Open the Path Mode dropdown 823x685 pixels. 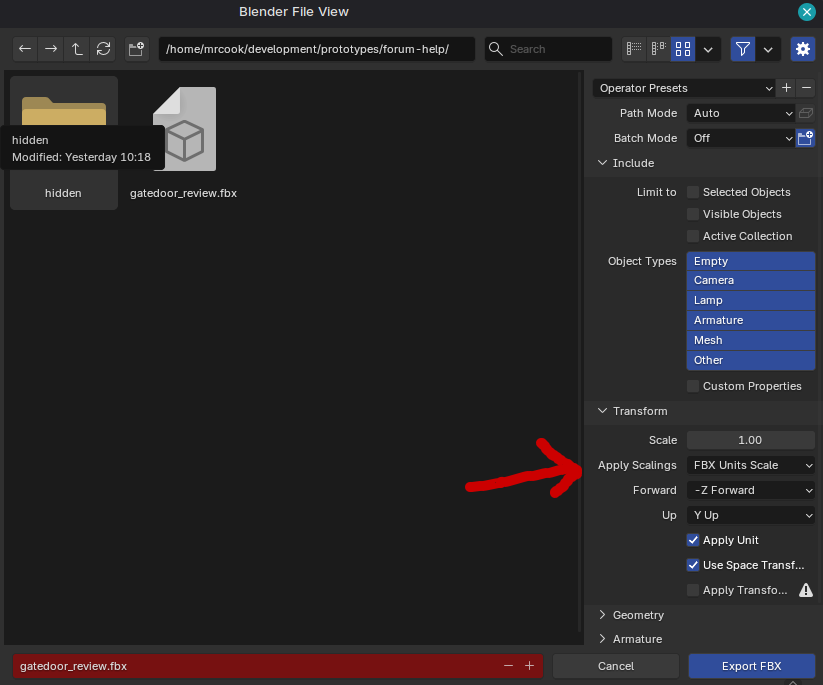pyautogui.click(x=741, y=113)
